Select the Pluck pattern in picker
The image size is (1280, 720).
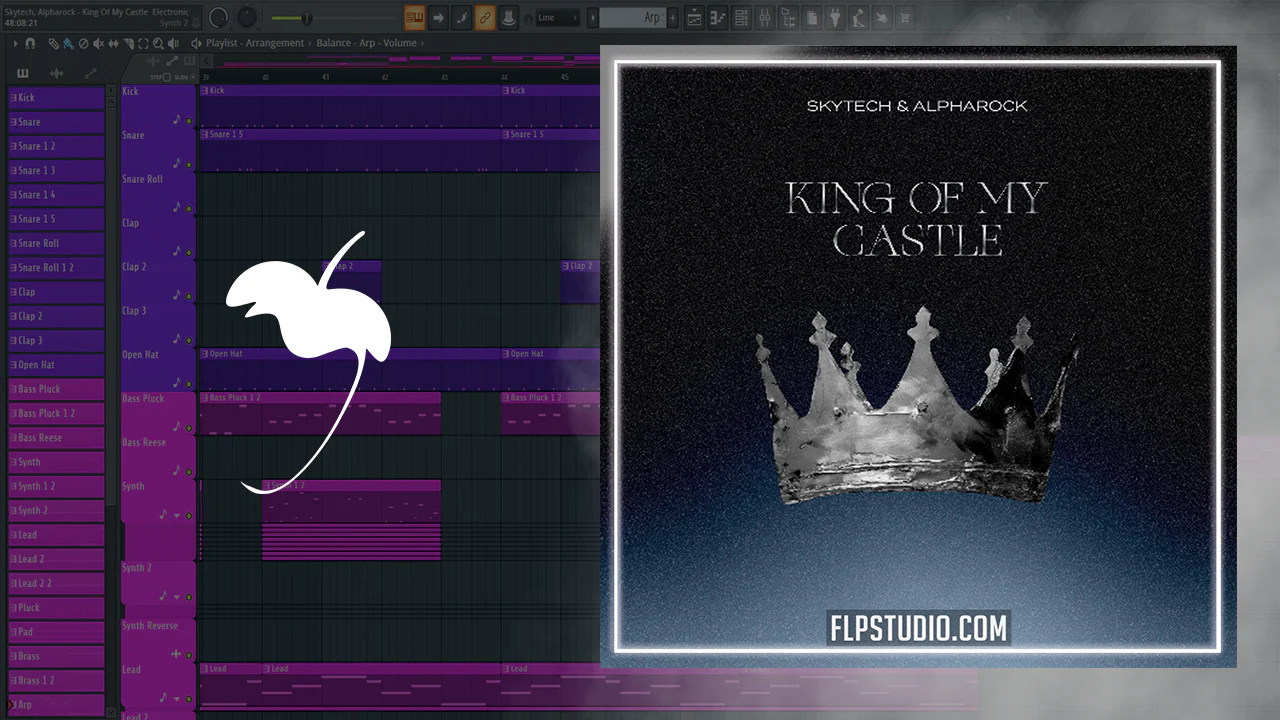click(x=56, y=607)
